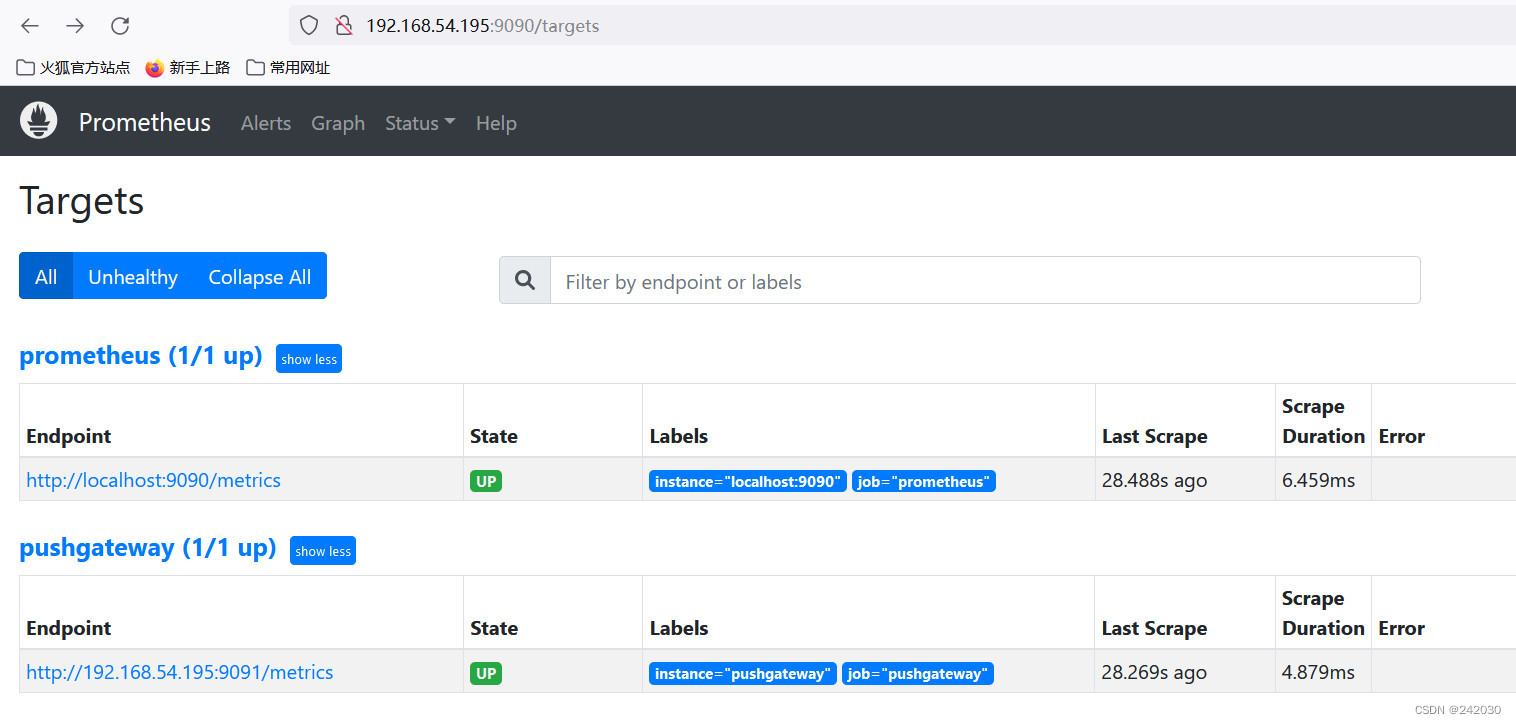
Task: Open the Alerts page
Action: pyautogui.click(x=266, y=123)
